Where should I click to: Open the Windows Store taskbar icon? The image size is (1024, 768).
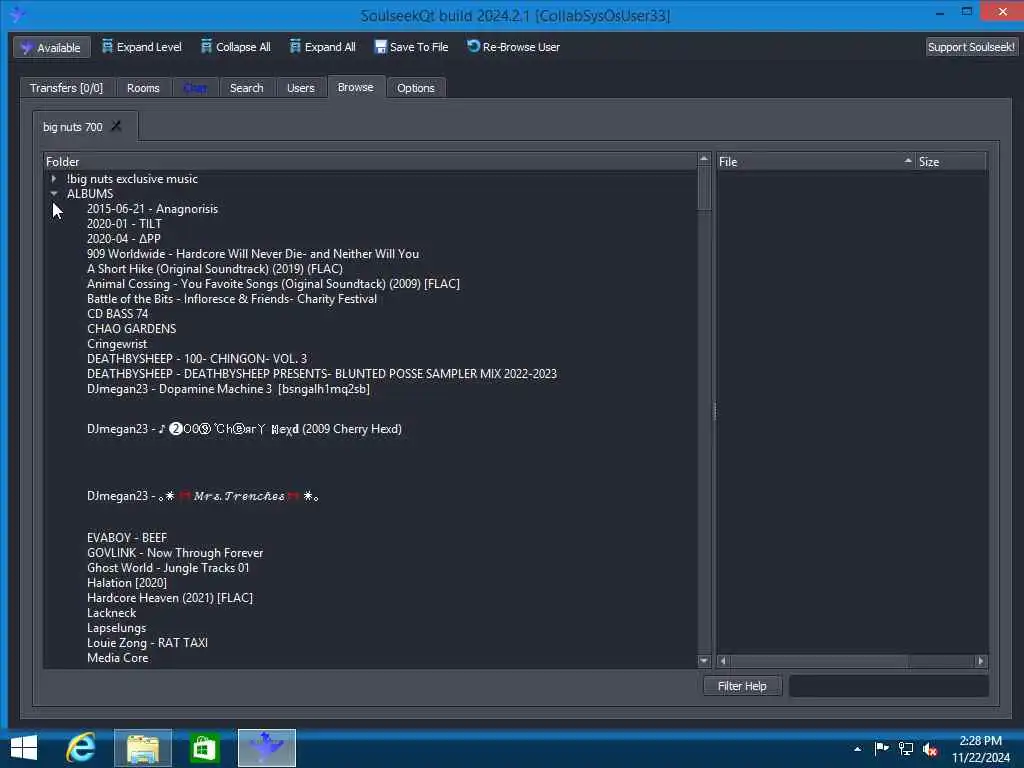point(204,748)
